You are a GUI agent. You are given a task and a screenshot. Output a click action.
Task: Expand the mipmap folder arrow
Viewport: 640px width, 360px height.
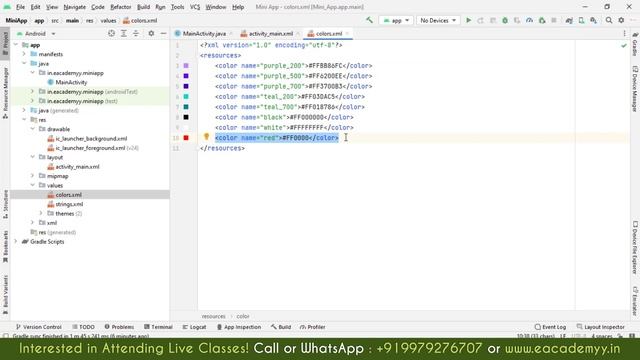pos(33,176)
